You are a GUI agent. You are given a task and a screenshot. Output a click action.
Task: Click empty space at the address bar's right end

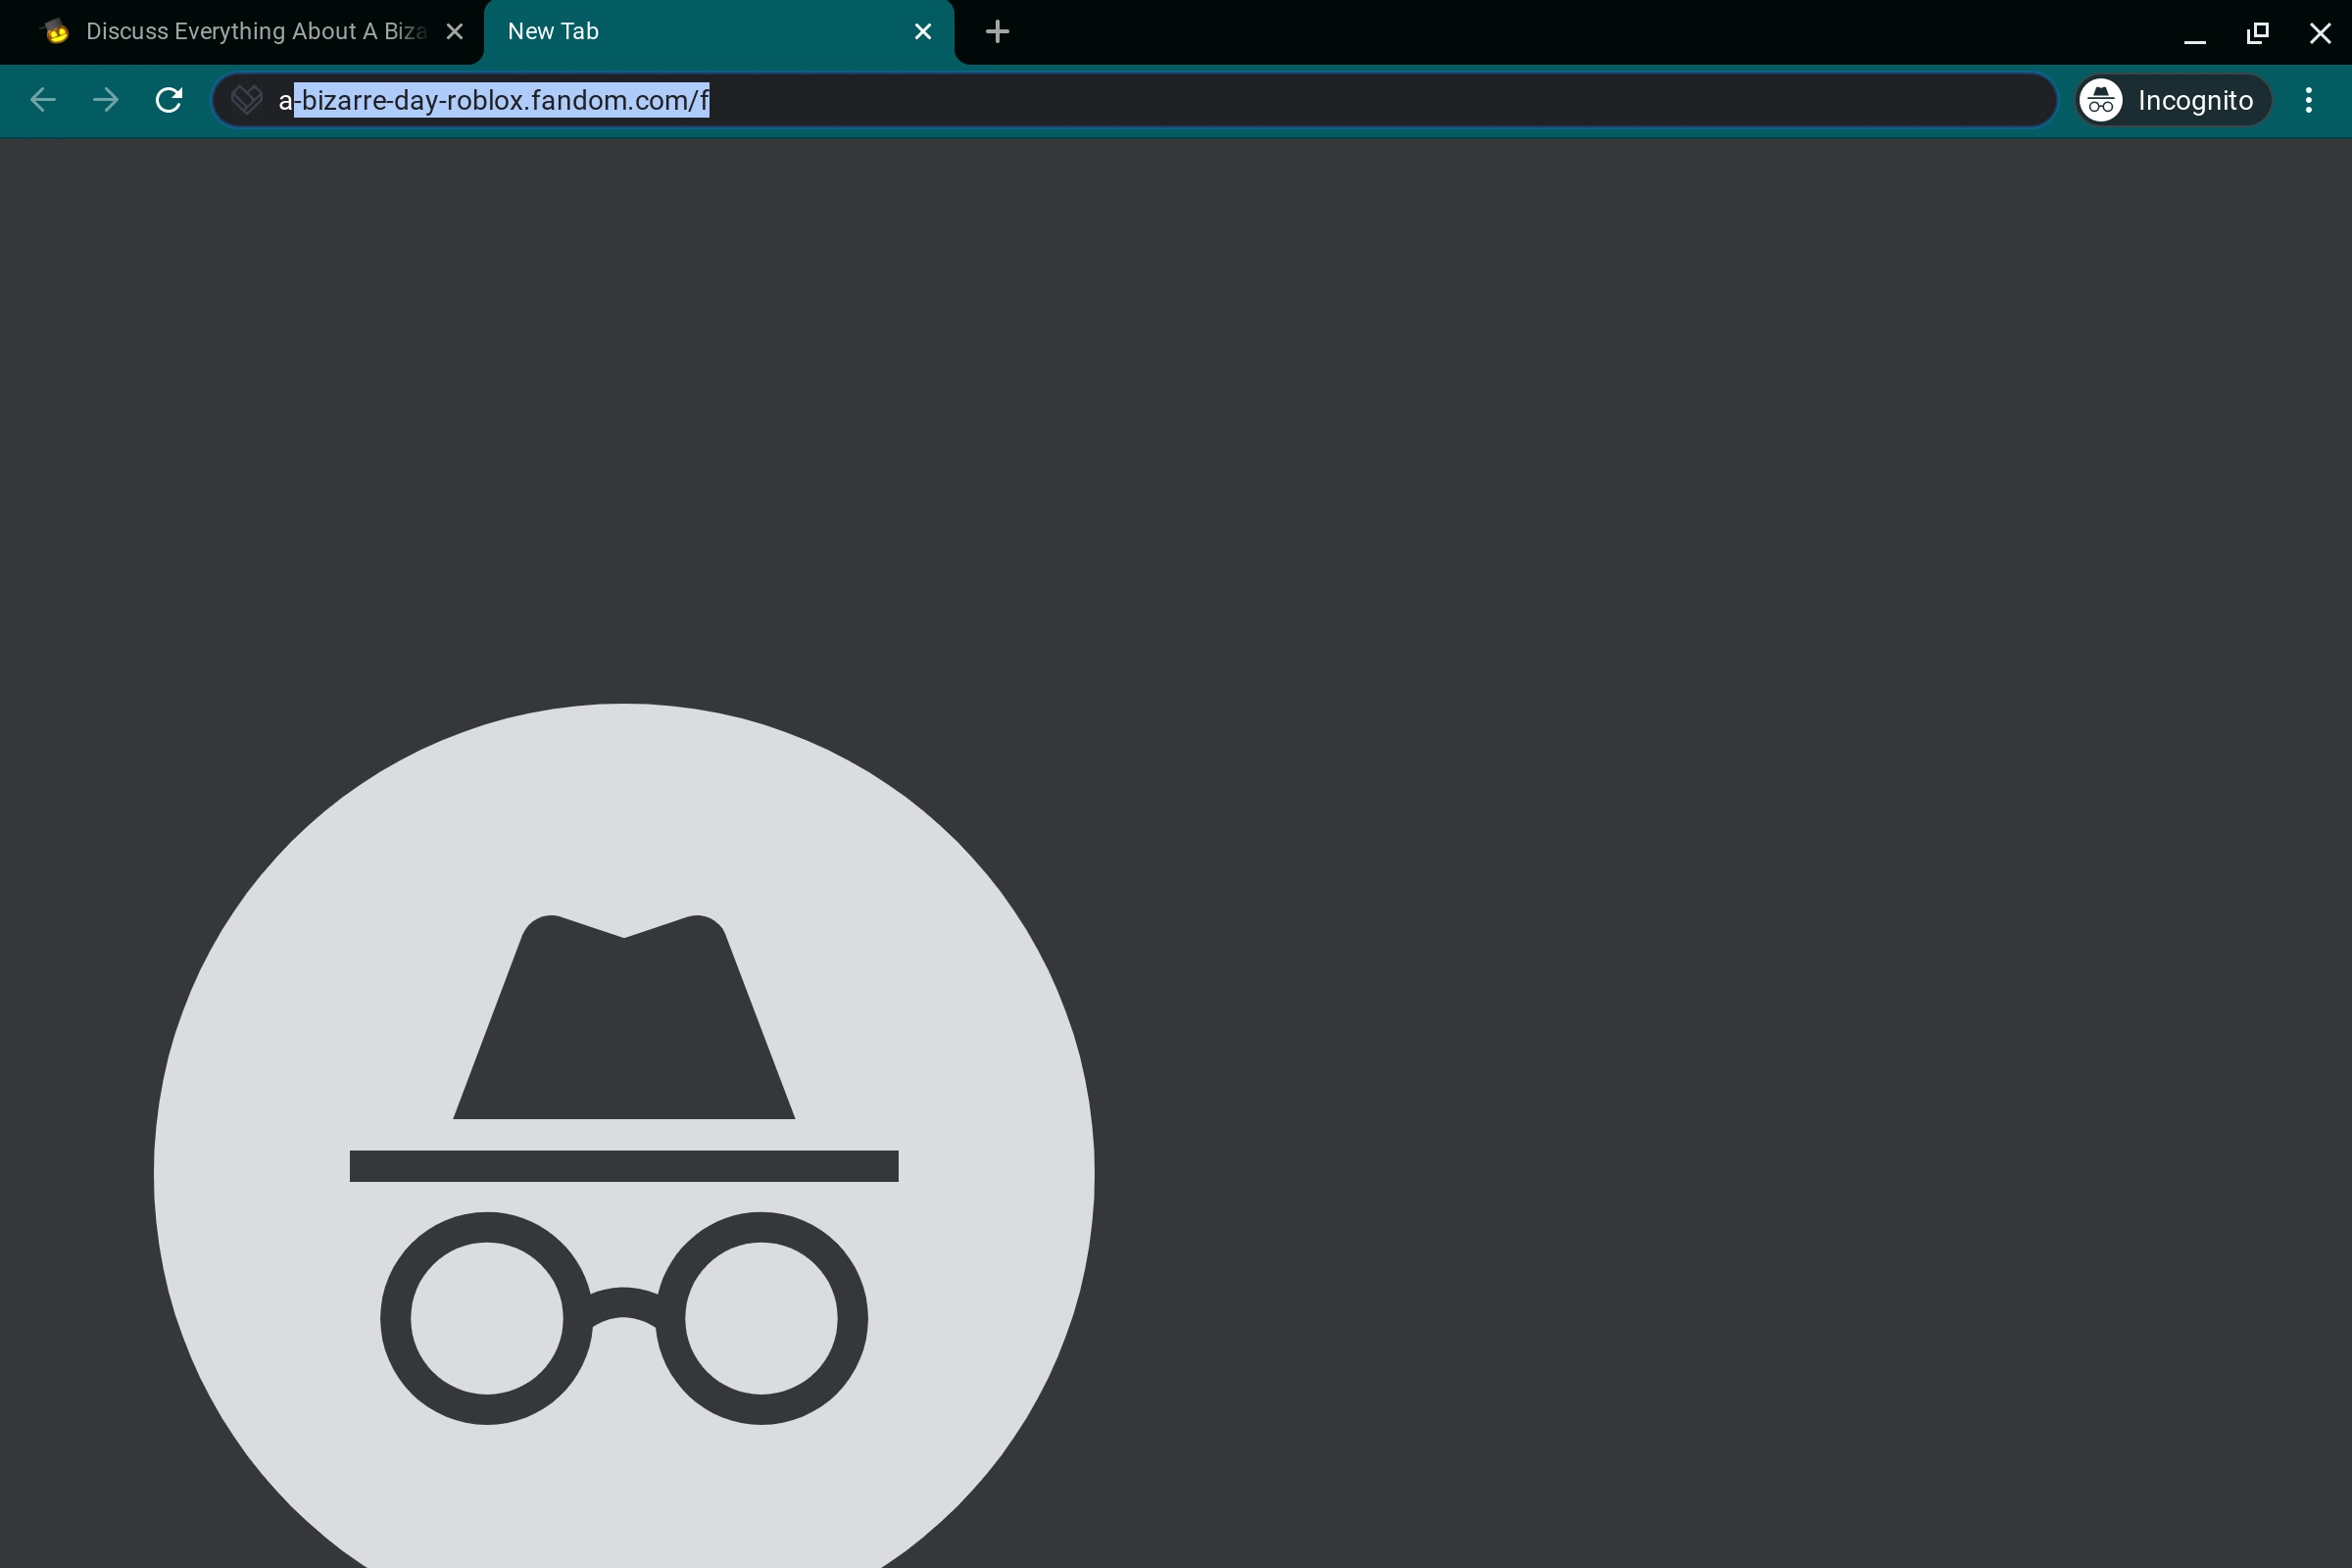click(1900, 100)
